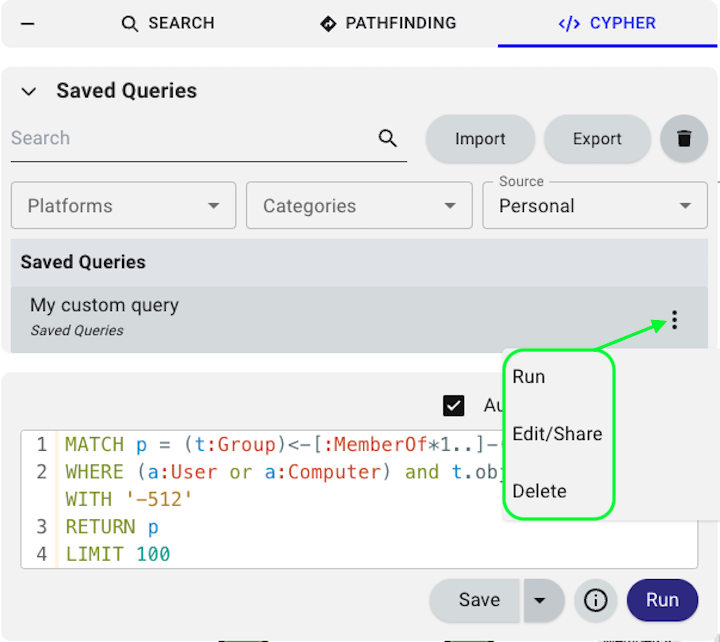This screenshot has height=642, width=720.
Task: Click the trash delete icon button
Action: pyautogui.click(x=684, y=139)
